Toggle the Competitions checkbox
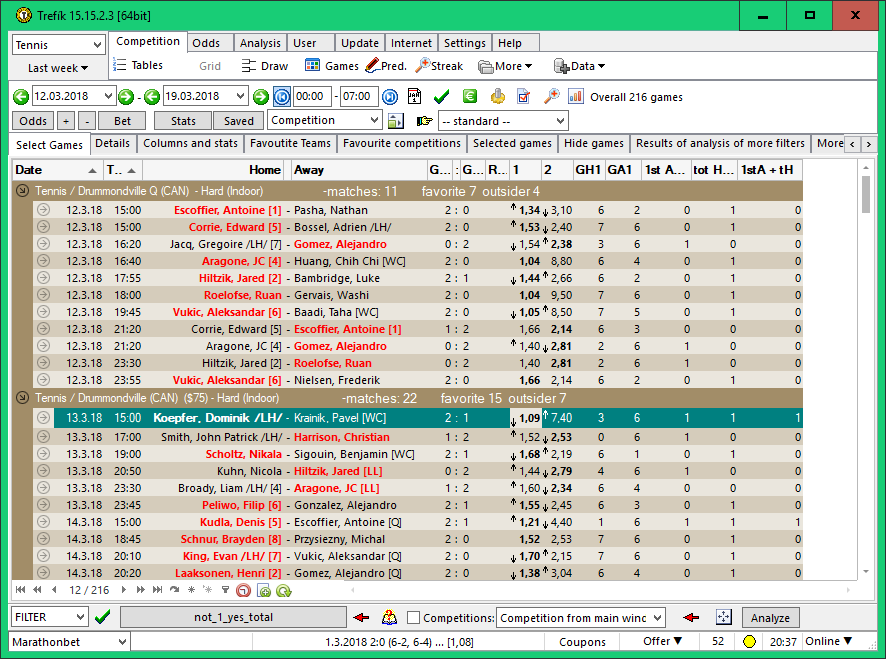This screenshot has width=886, height=659. point(414,618)
